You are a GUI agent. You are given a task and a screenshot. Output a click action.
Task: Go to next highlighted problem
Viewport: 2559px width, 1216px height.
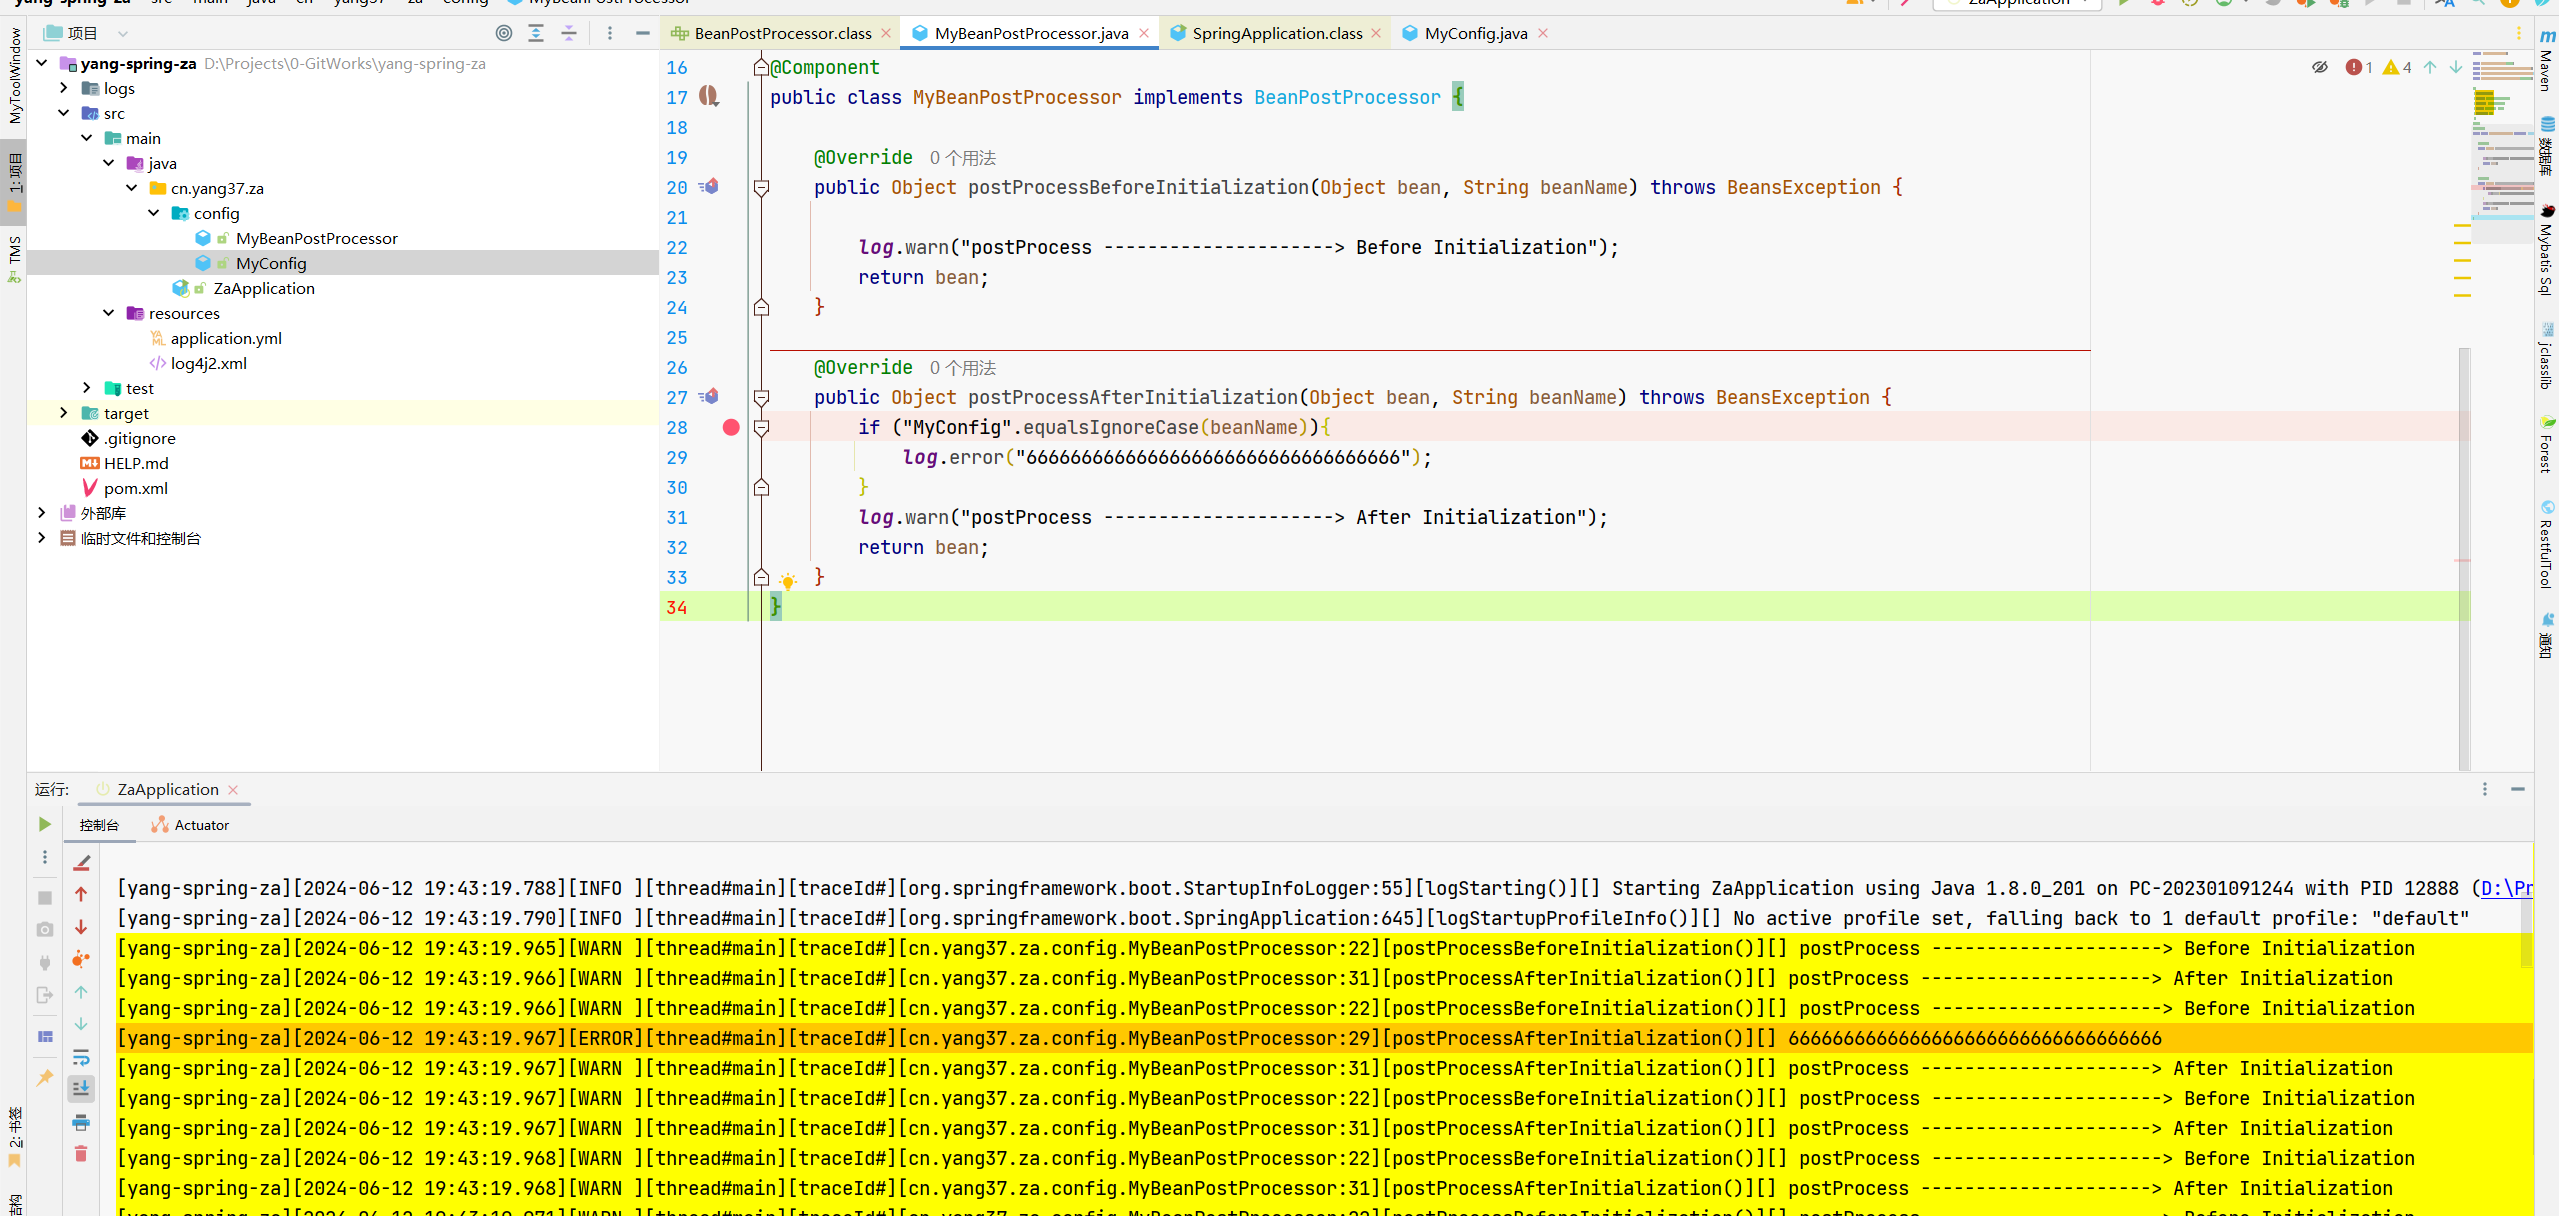click(2456, 67)
